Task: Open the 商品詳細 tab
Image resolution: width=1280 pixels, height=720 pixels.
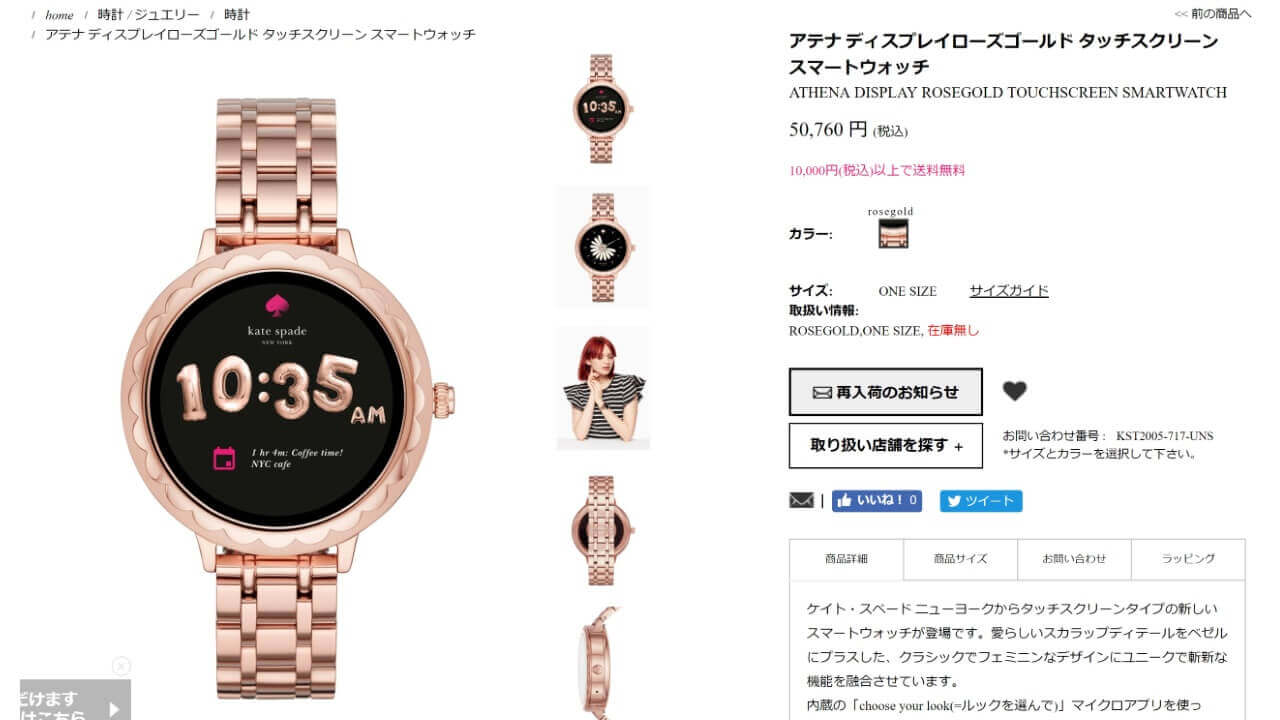Action: click(846, 559)
